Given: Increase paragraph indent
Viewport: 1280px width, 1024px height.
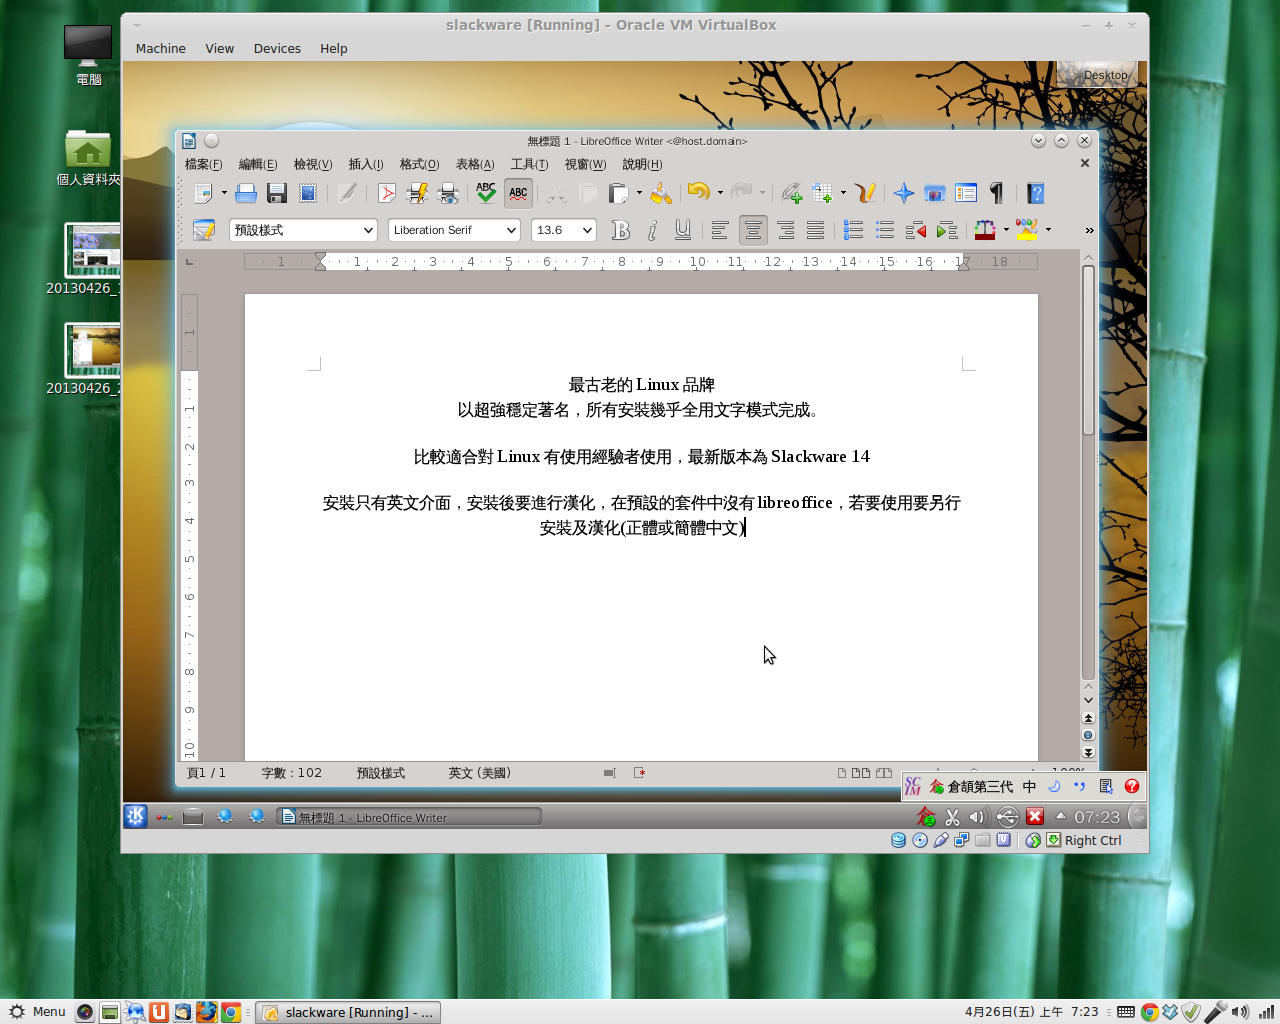Looking at the screenshot, I should 946,230.
